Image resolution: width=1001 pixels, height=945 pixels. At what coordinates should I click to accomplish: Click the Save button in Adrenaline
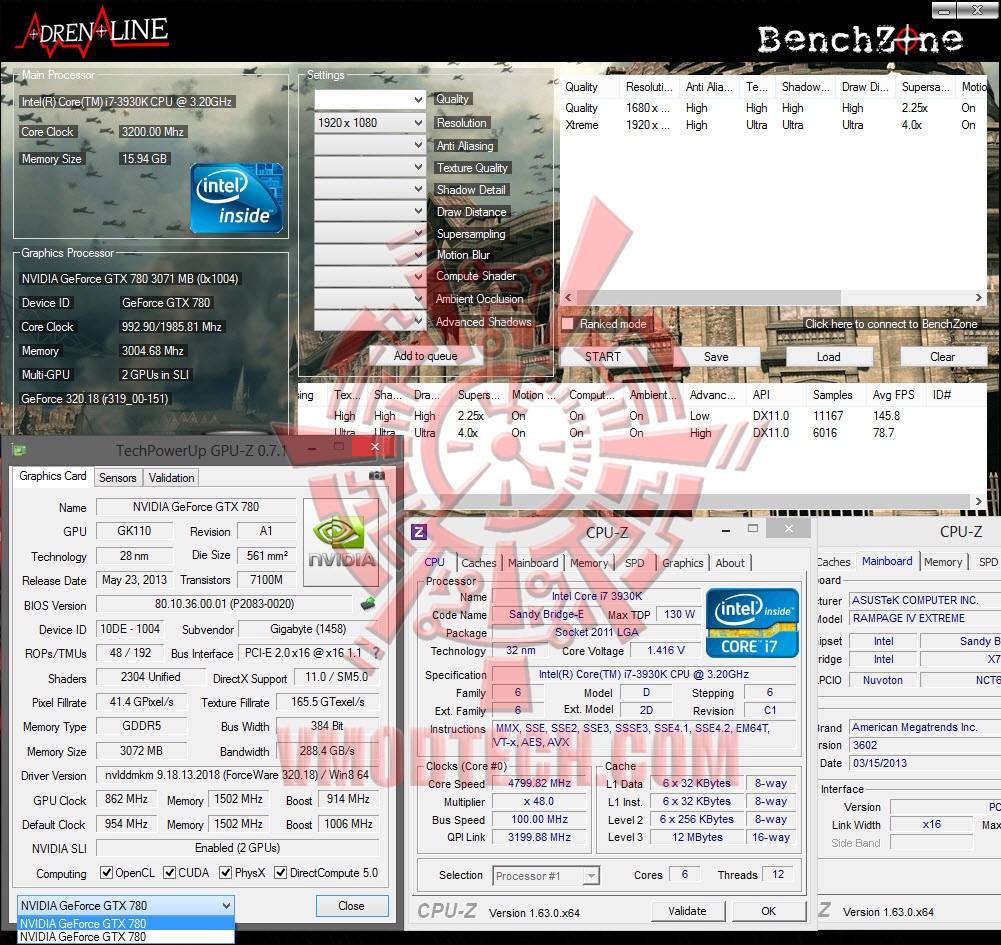[716, 357]
